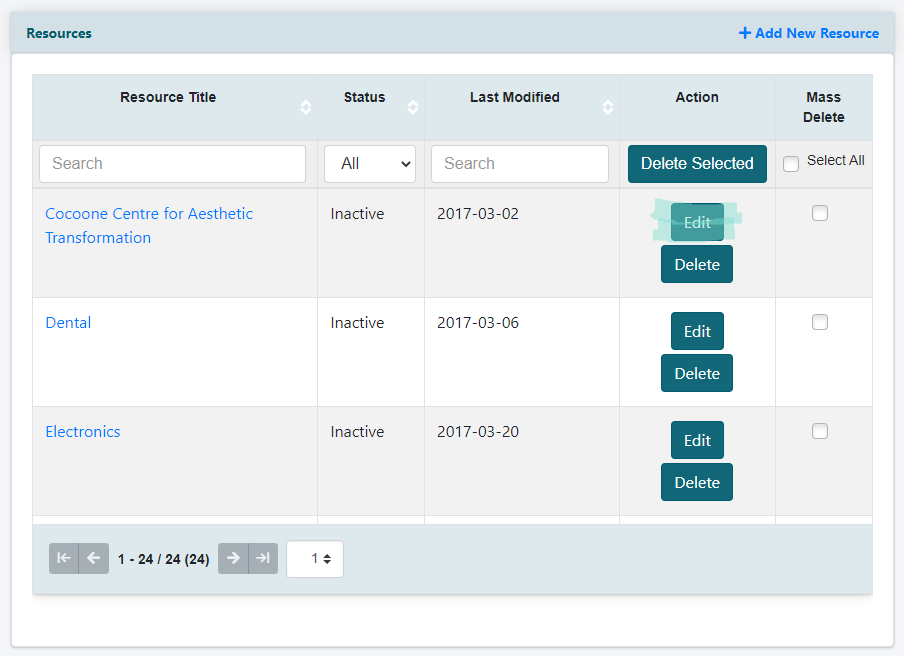Click the Resources panel header
The width and height of the screenshot is (904, 656).
(x=58, y=33)
